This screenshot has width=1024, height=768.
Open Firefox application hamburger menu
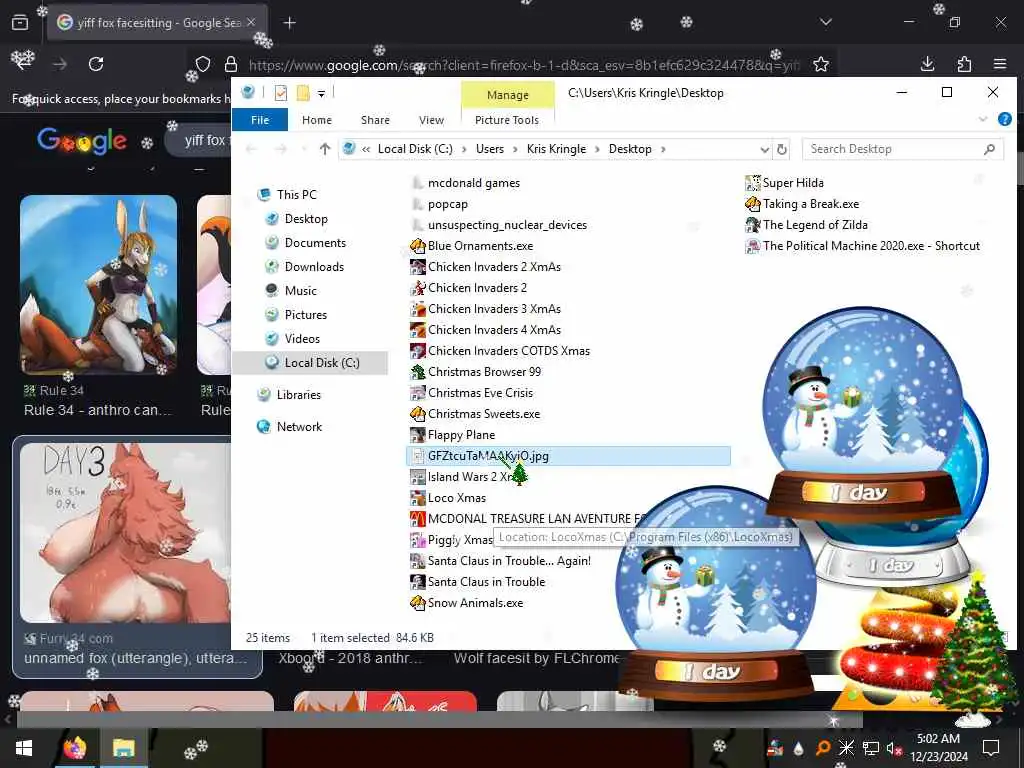tap(1000, 64)
